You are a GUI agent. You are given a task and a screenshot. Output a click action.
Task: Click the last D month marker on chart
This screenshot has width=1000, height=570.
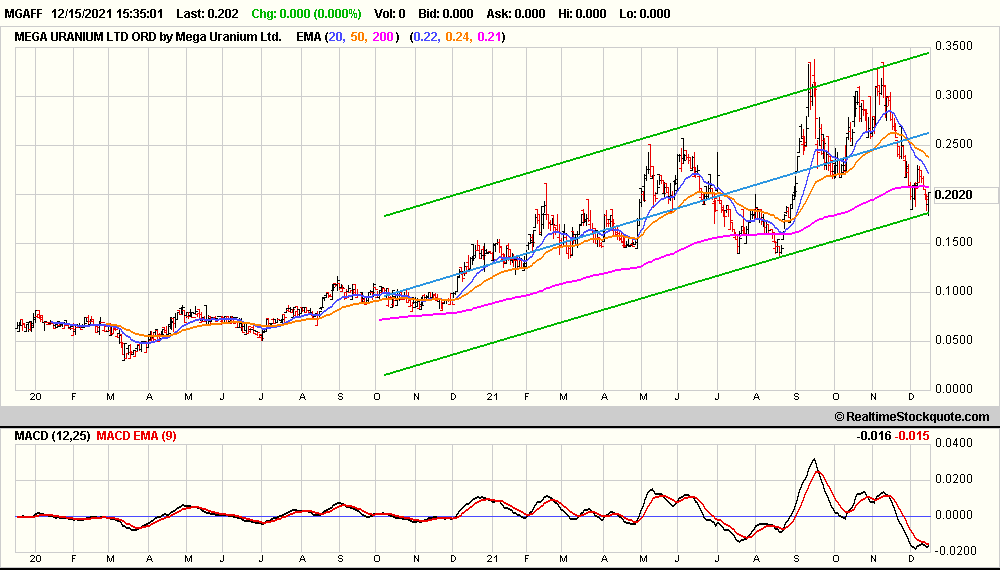coord(912,397)
